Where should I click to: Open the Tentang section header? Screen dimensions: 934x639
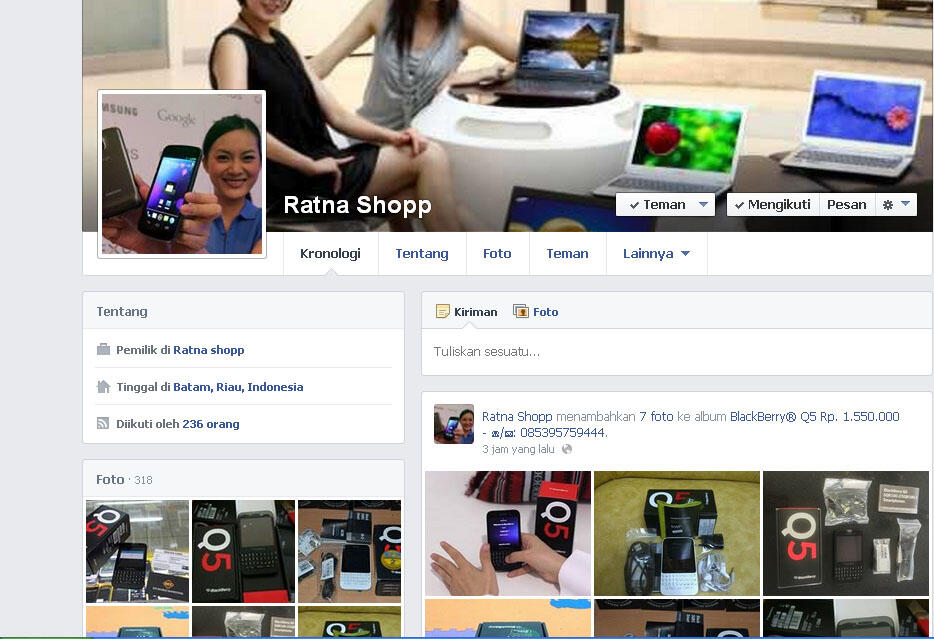[x=122, y=311]
